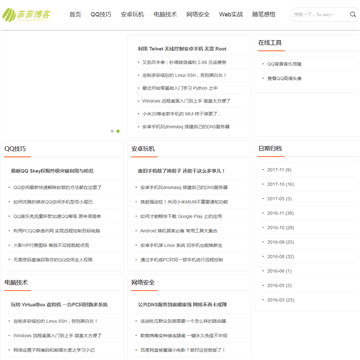The height and width of the screenshot is (360, 360).
Task: Open the 2016-06 (1) archive
Action: pos(279,271)
